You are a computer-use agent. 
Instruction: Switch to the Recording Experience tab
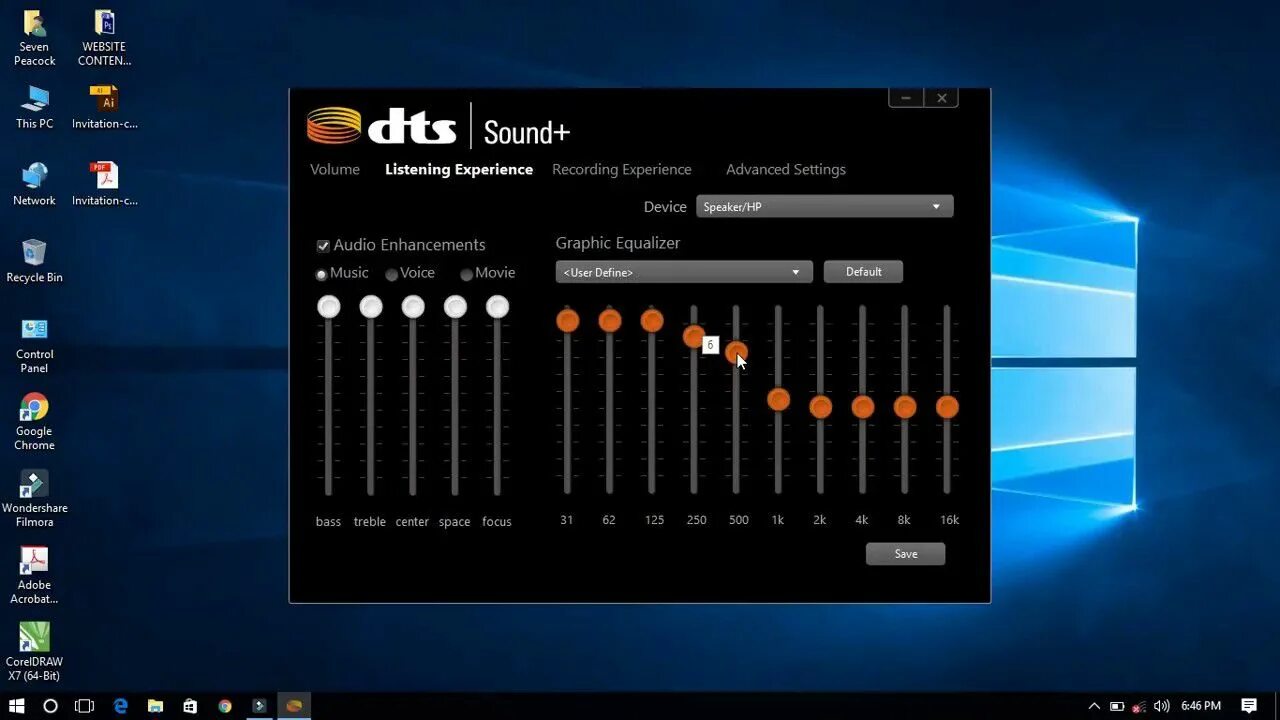pyautogui.click(x=622, y=170)
